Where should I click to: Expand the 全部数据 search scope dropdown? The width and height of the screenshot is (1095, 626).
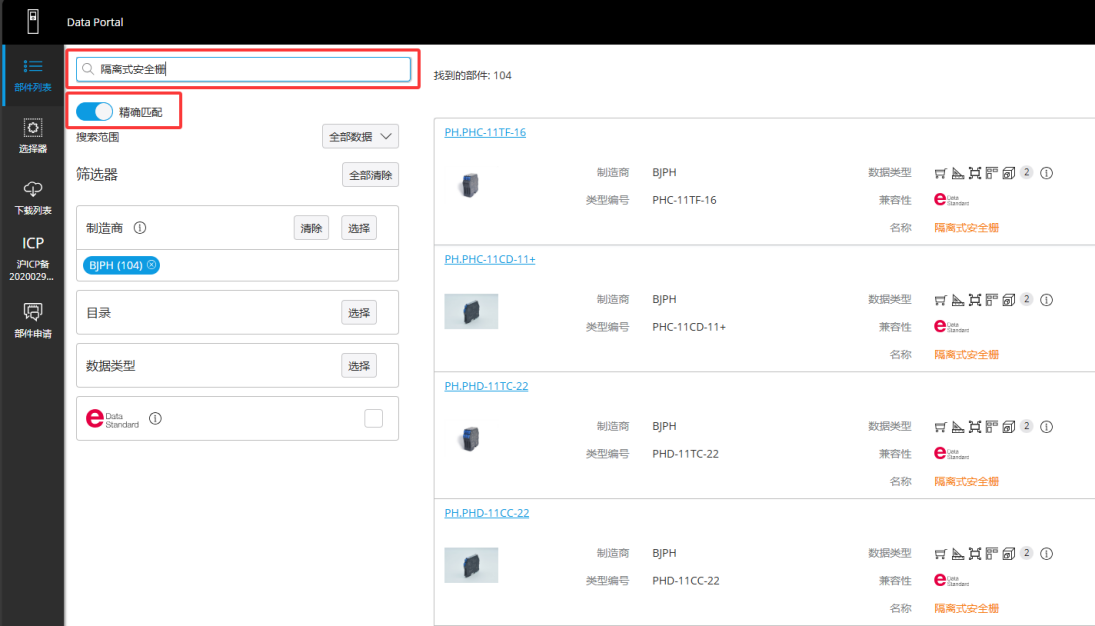(361, 137)
